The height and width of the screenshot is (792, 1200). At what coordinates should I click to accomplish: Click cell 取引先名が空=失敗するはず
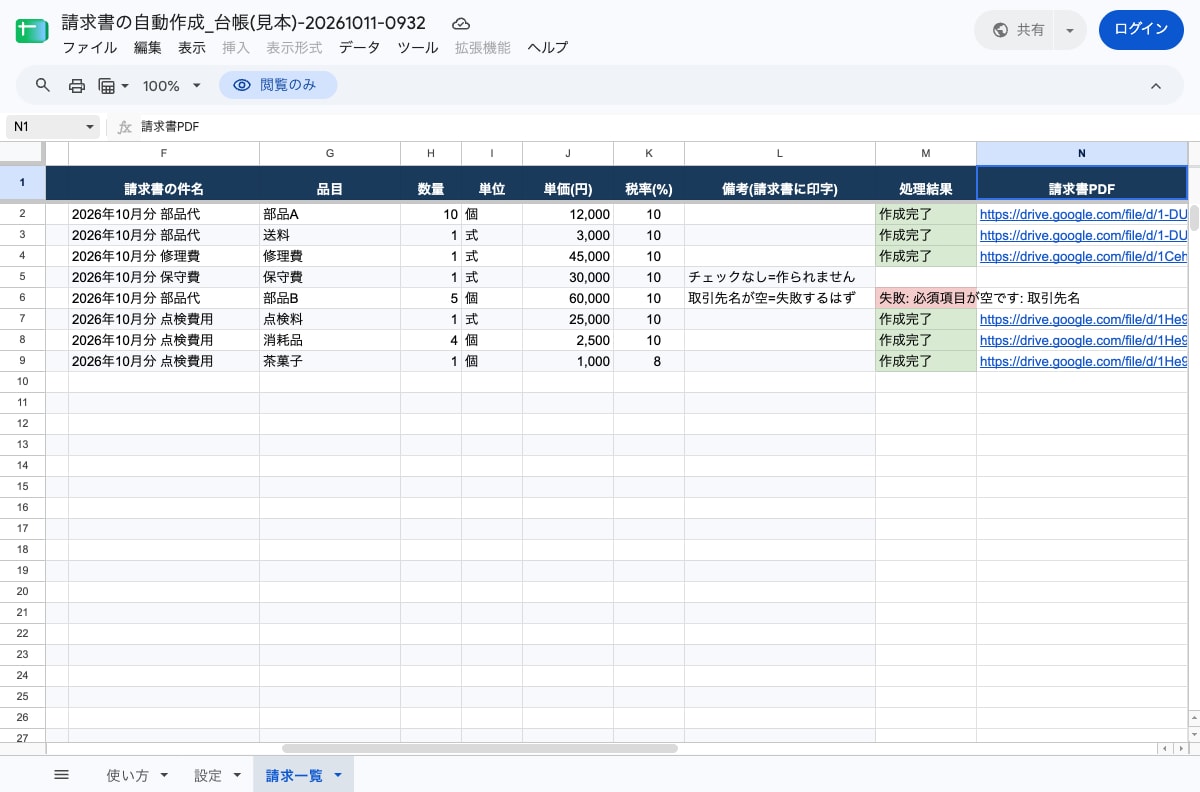(x=780, y=298)
